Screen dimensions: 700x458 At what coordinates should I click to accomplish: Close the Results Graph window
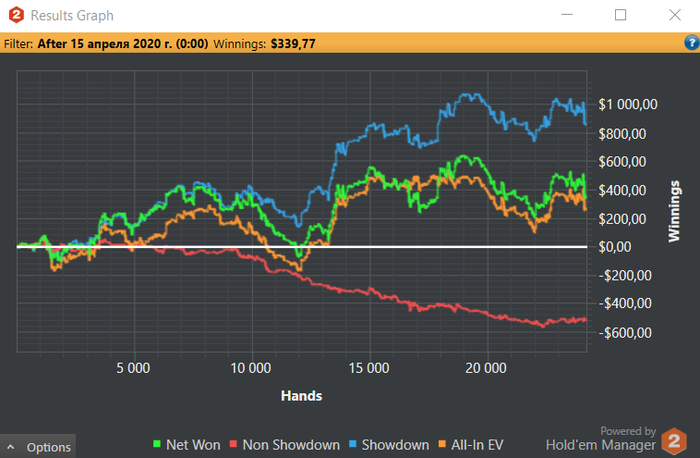(x=675, y=15)
